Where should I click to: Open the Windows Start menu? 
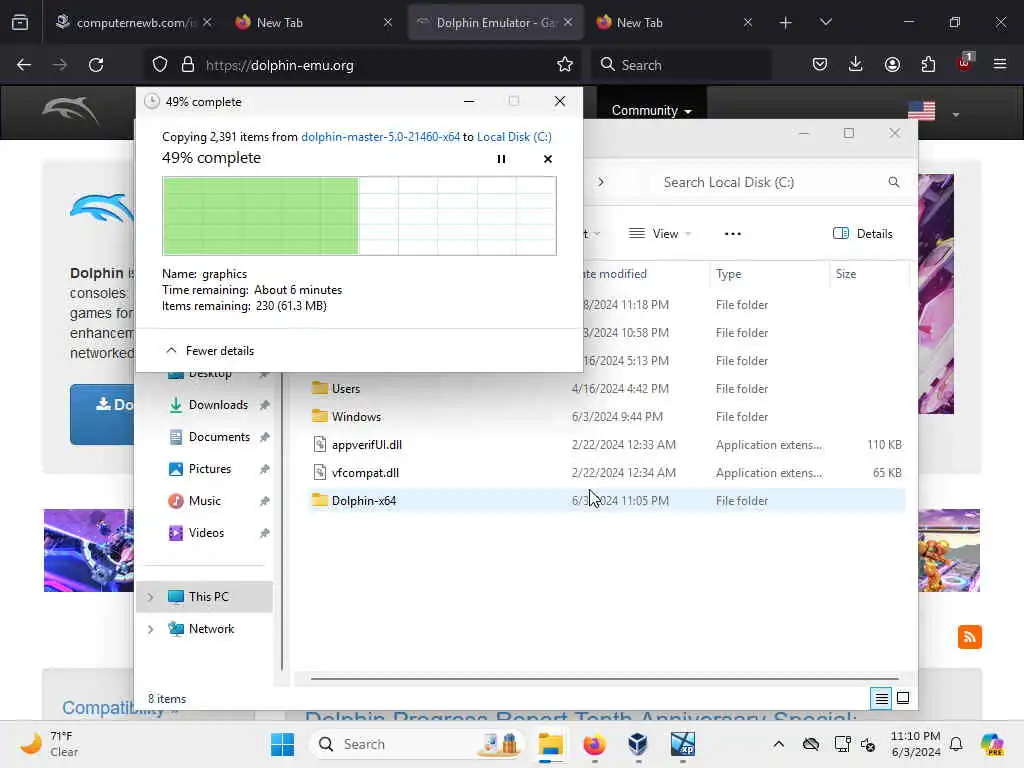pyautogui.click(x=282, y=744)
